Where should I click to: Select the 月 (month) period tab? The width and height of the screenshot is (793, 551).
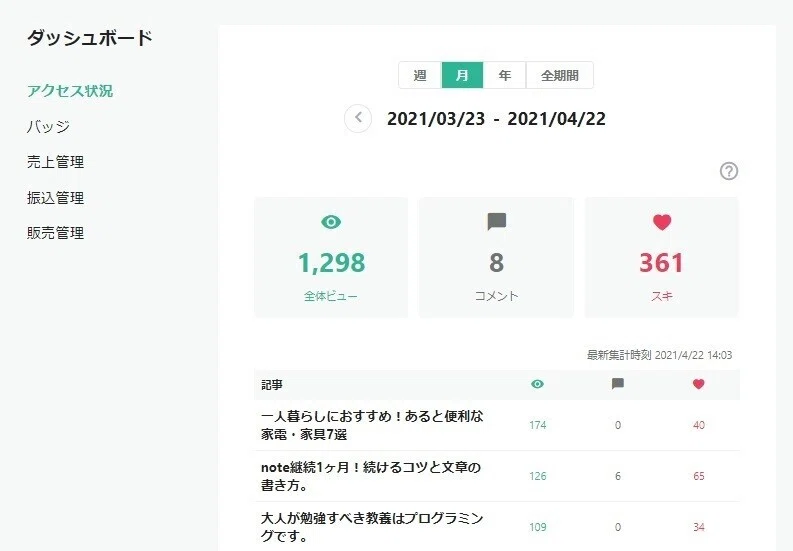(x=462, y=75)
